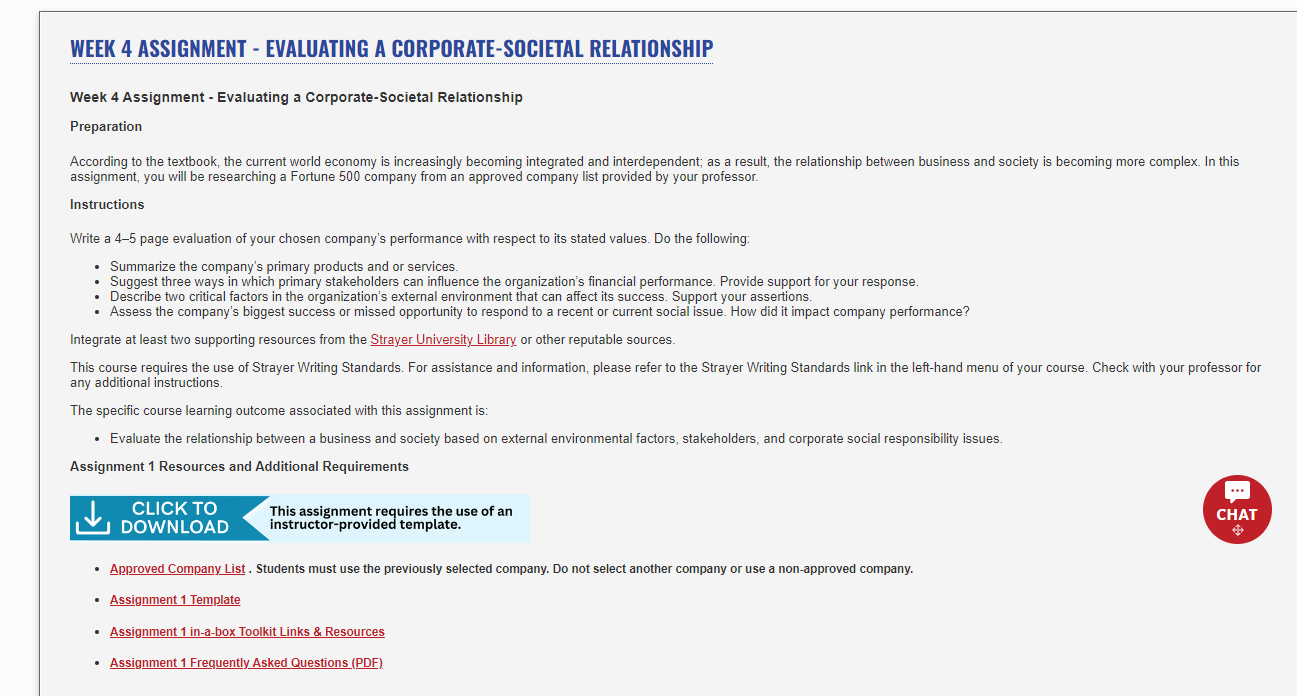Click the Assignment 1 Resources and Additional Requirements heading
Image resolution: width=1297 pixels, height=696 pixels.
click(239, 467)
